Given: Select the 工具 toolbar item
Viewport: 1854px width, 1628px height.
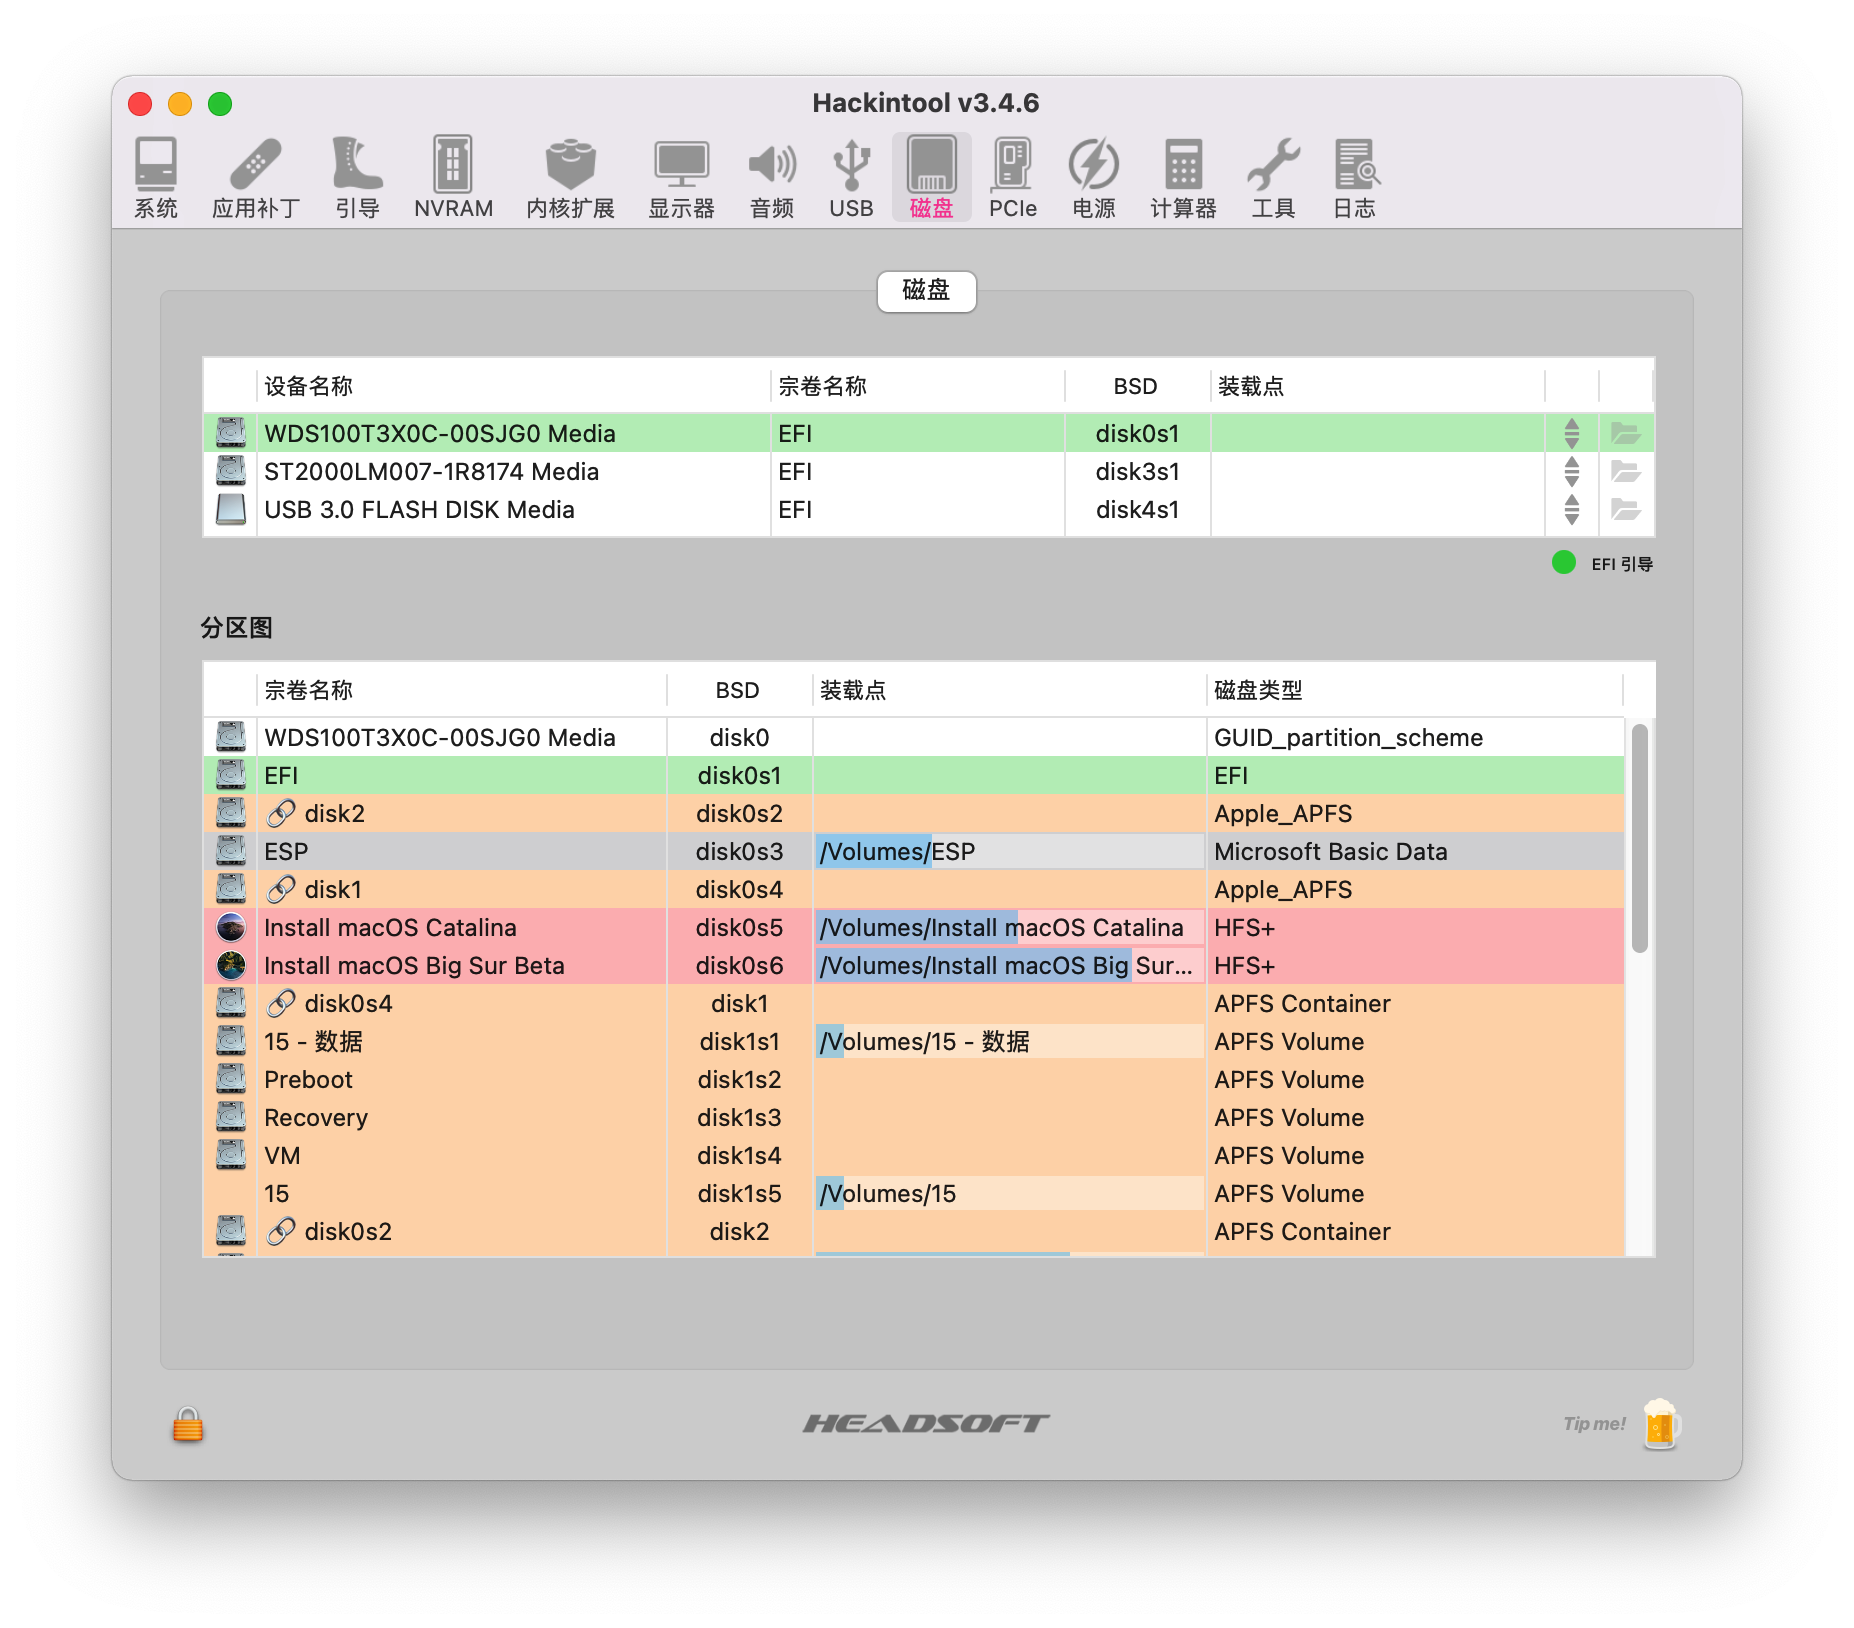Looking at the screenshot, I should pyautogui.click(x=1273, y=178).
